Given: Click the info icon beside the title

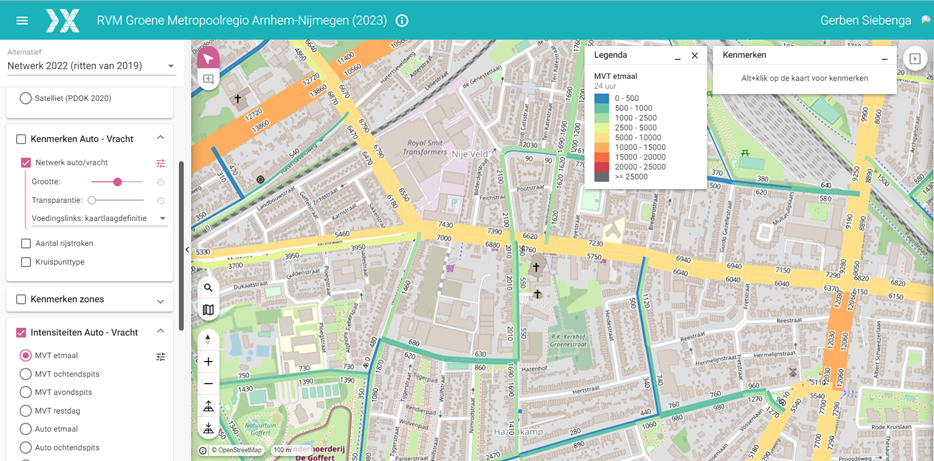Looking at the screenshot, I should pyautogui.click(x=402, y=21).
